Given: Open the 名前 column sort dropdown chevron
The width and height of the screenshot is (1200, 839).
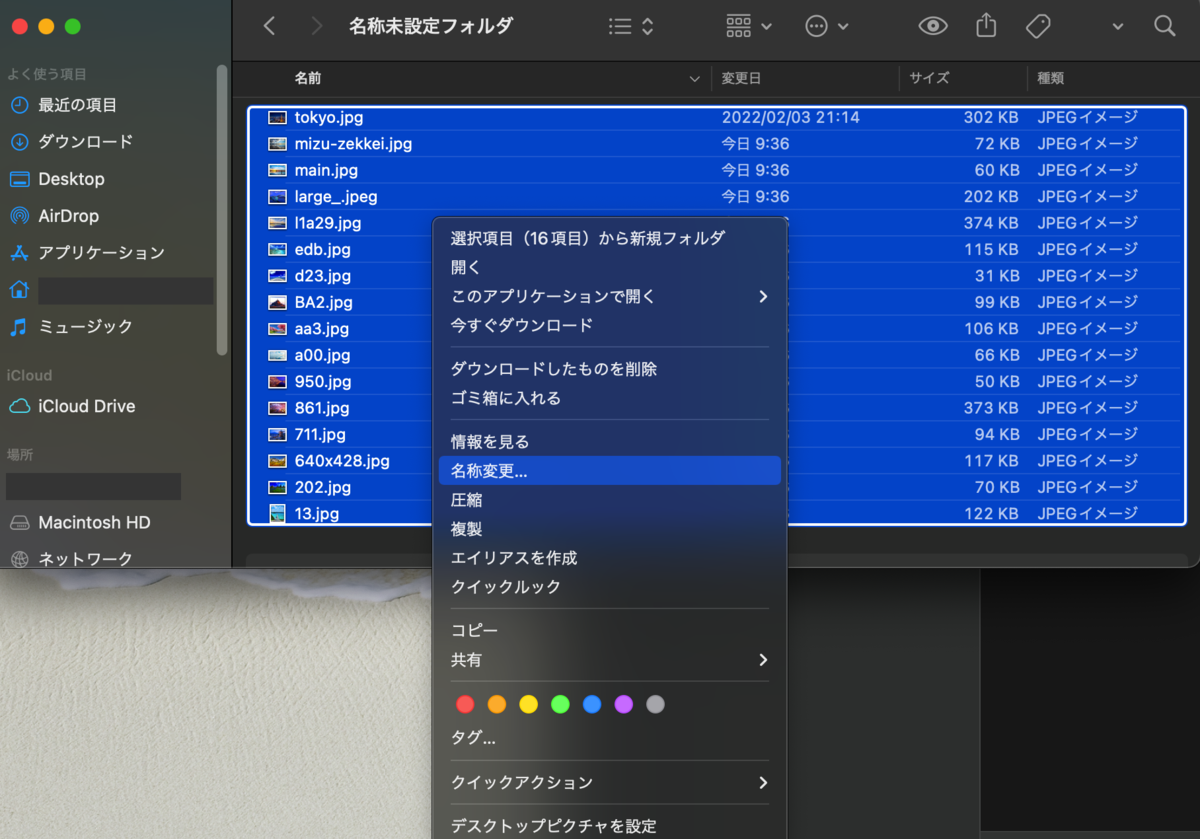Looking at the screenshot, I should point(694,78).
